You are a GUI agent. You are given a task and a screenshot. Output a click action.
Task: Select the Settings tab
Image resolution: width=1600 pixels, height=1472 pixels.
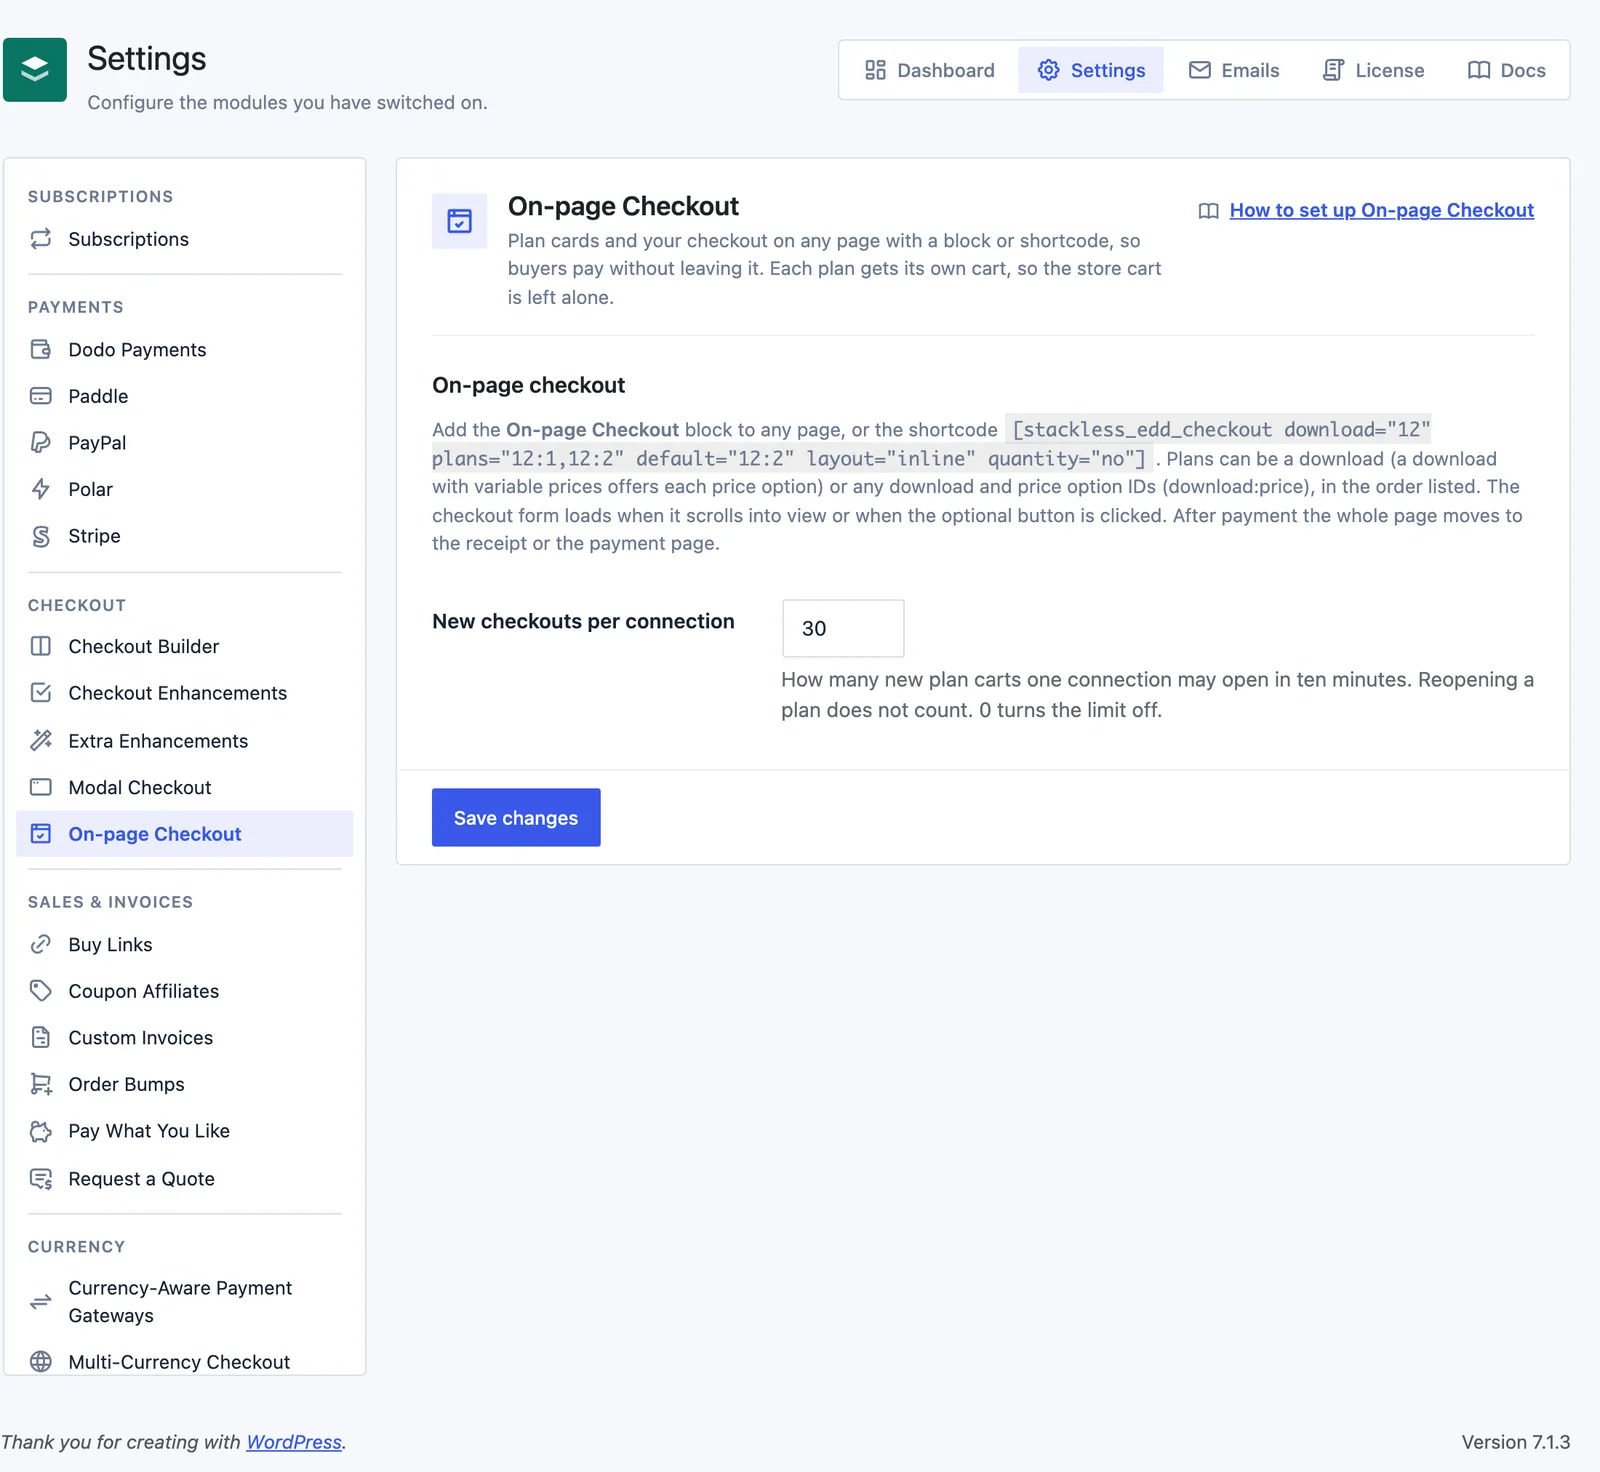(x=1091, y=70)
